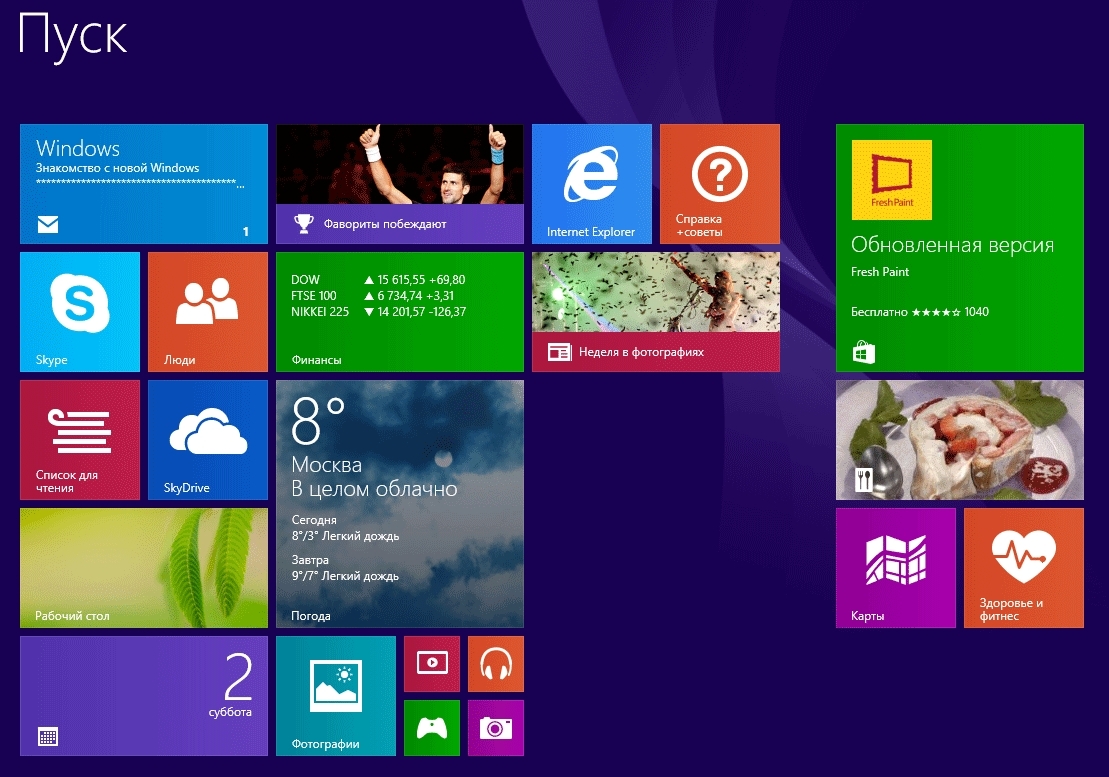Viewport: 1109px width, 777px height.
Task: Open the Люди (People) tile
Action: 208,312
